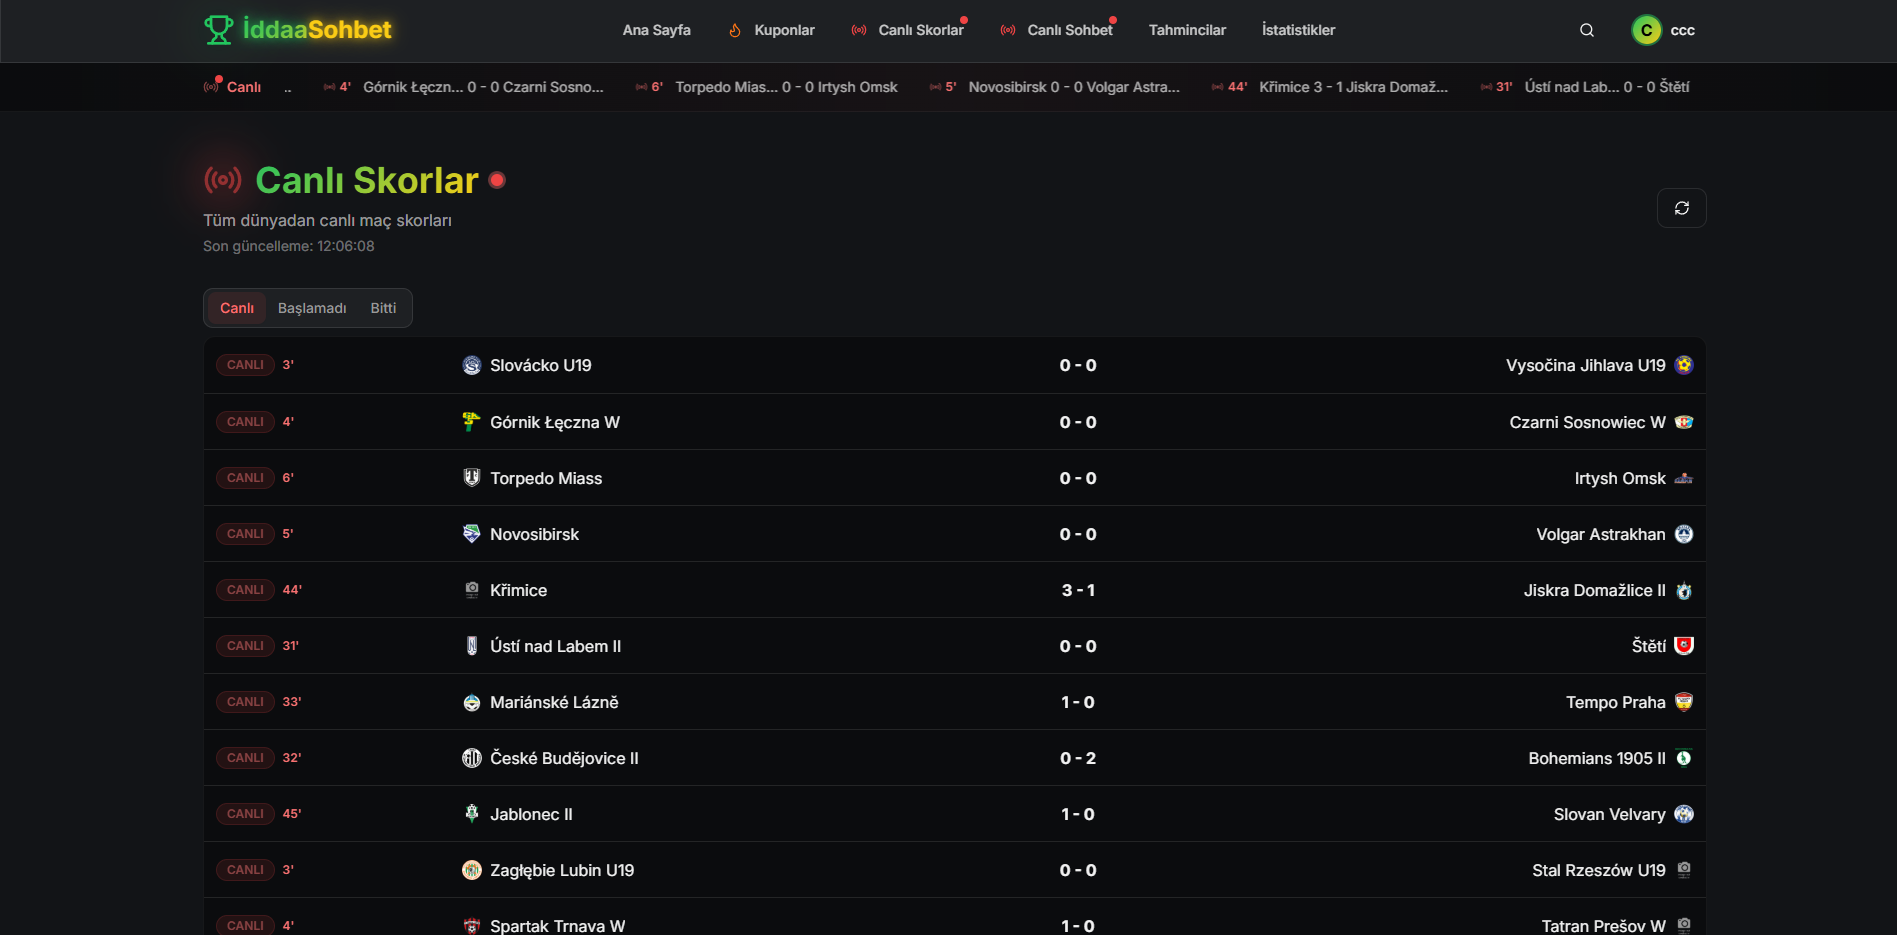Viewport: 1897px width, 935px height.
Task: Switch to the Bitti tab
Action: click(383, 308)
